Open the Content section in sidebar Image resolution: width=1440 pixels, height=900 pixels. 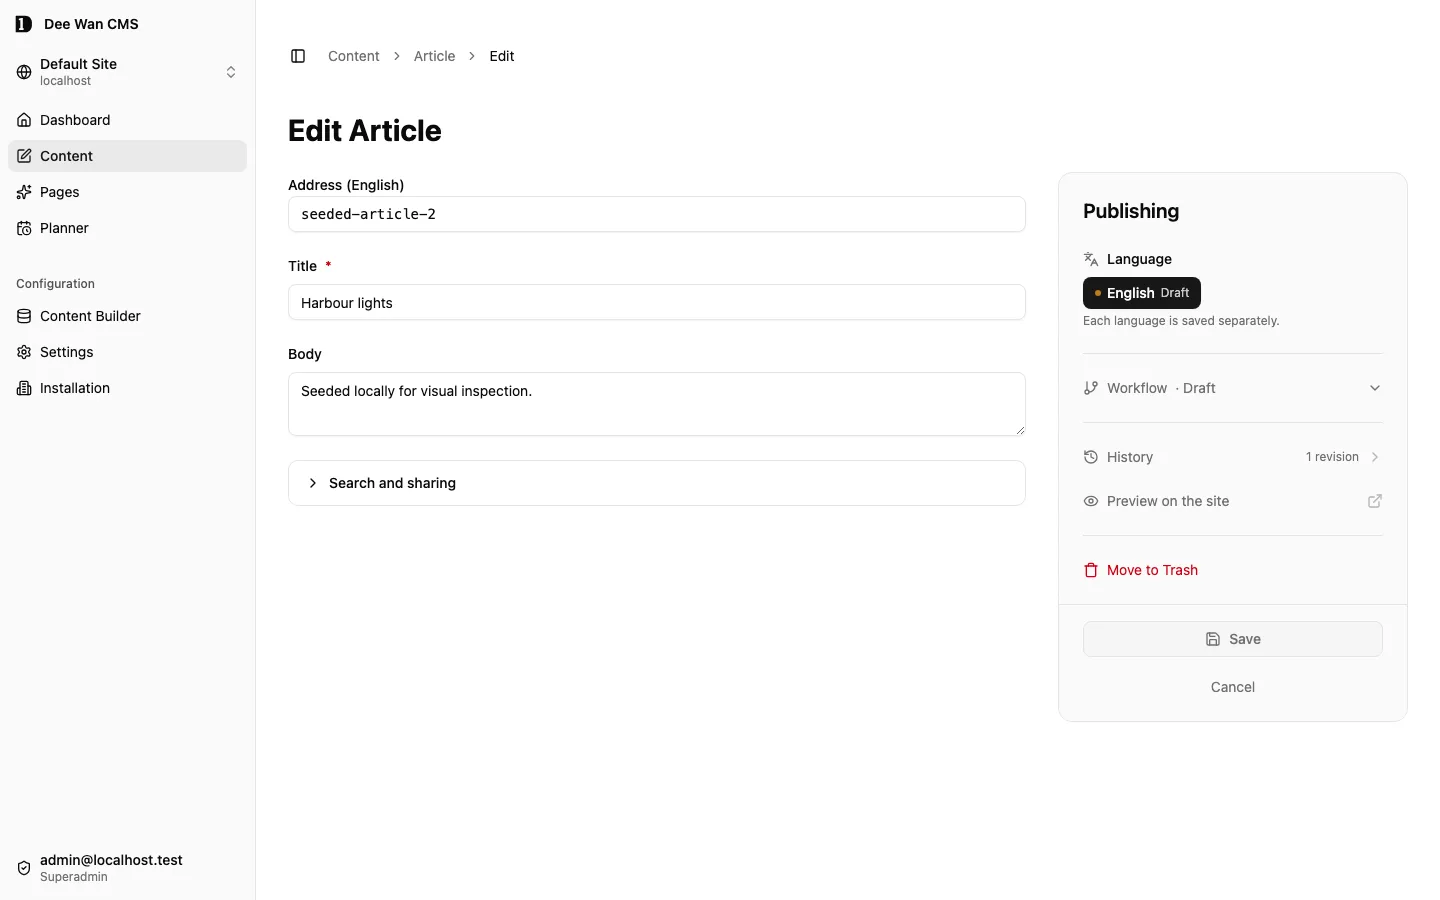(x=127, y=156)
